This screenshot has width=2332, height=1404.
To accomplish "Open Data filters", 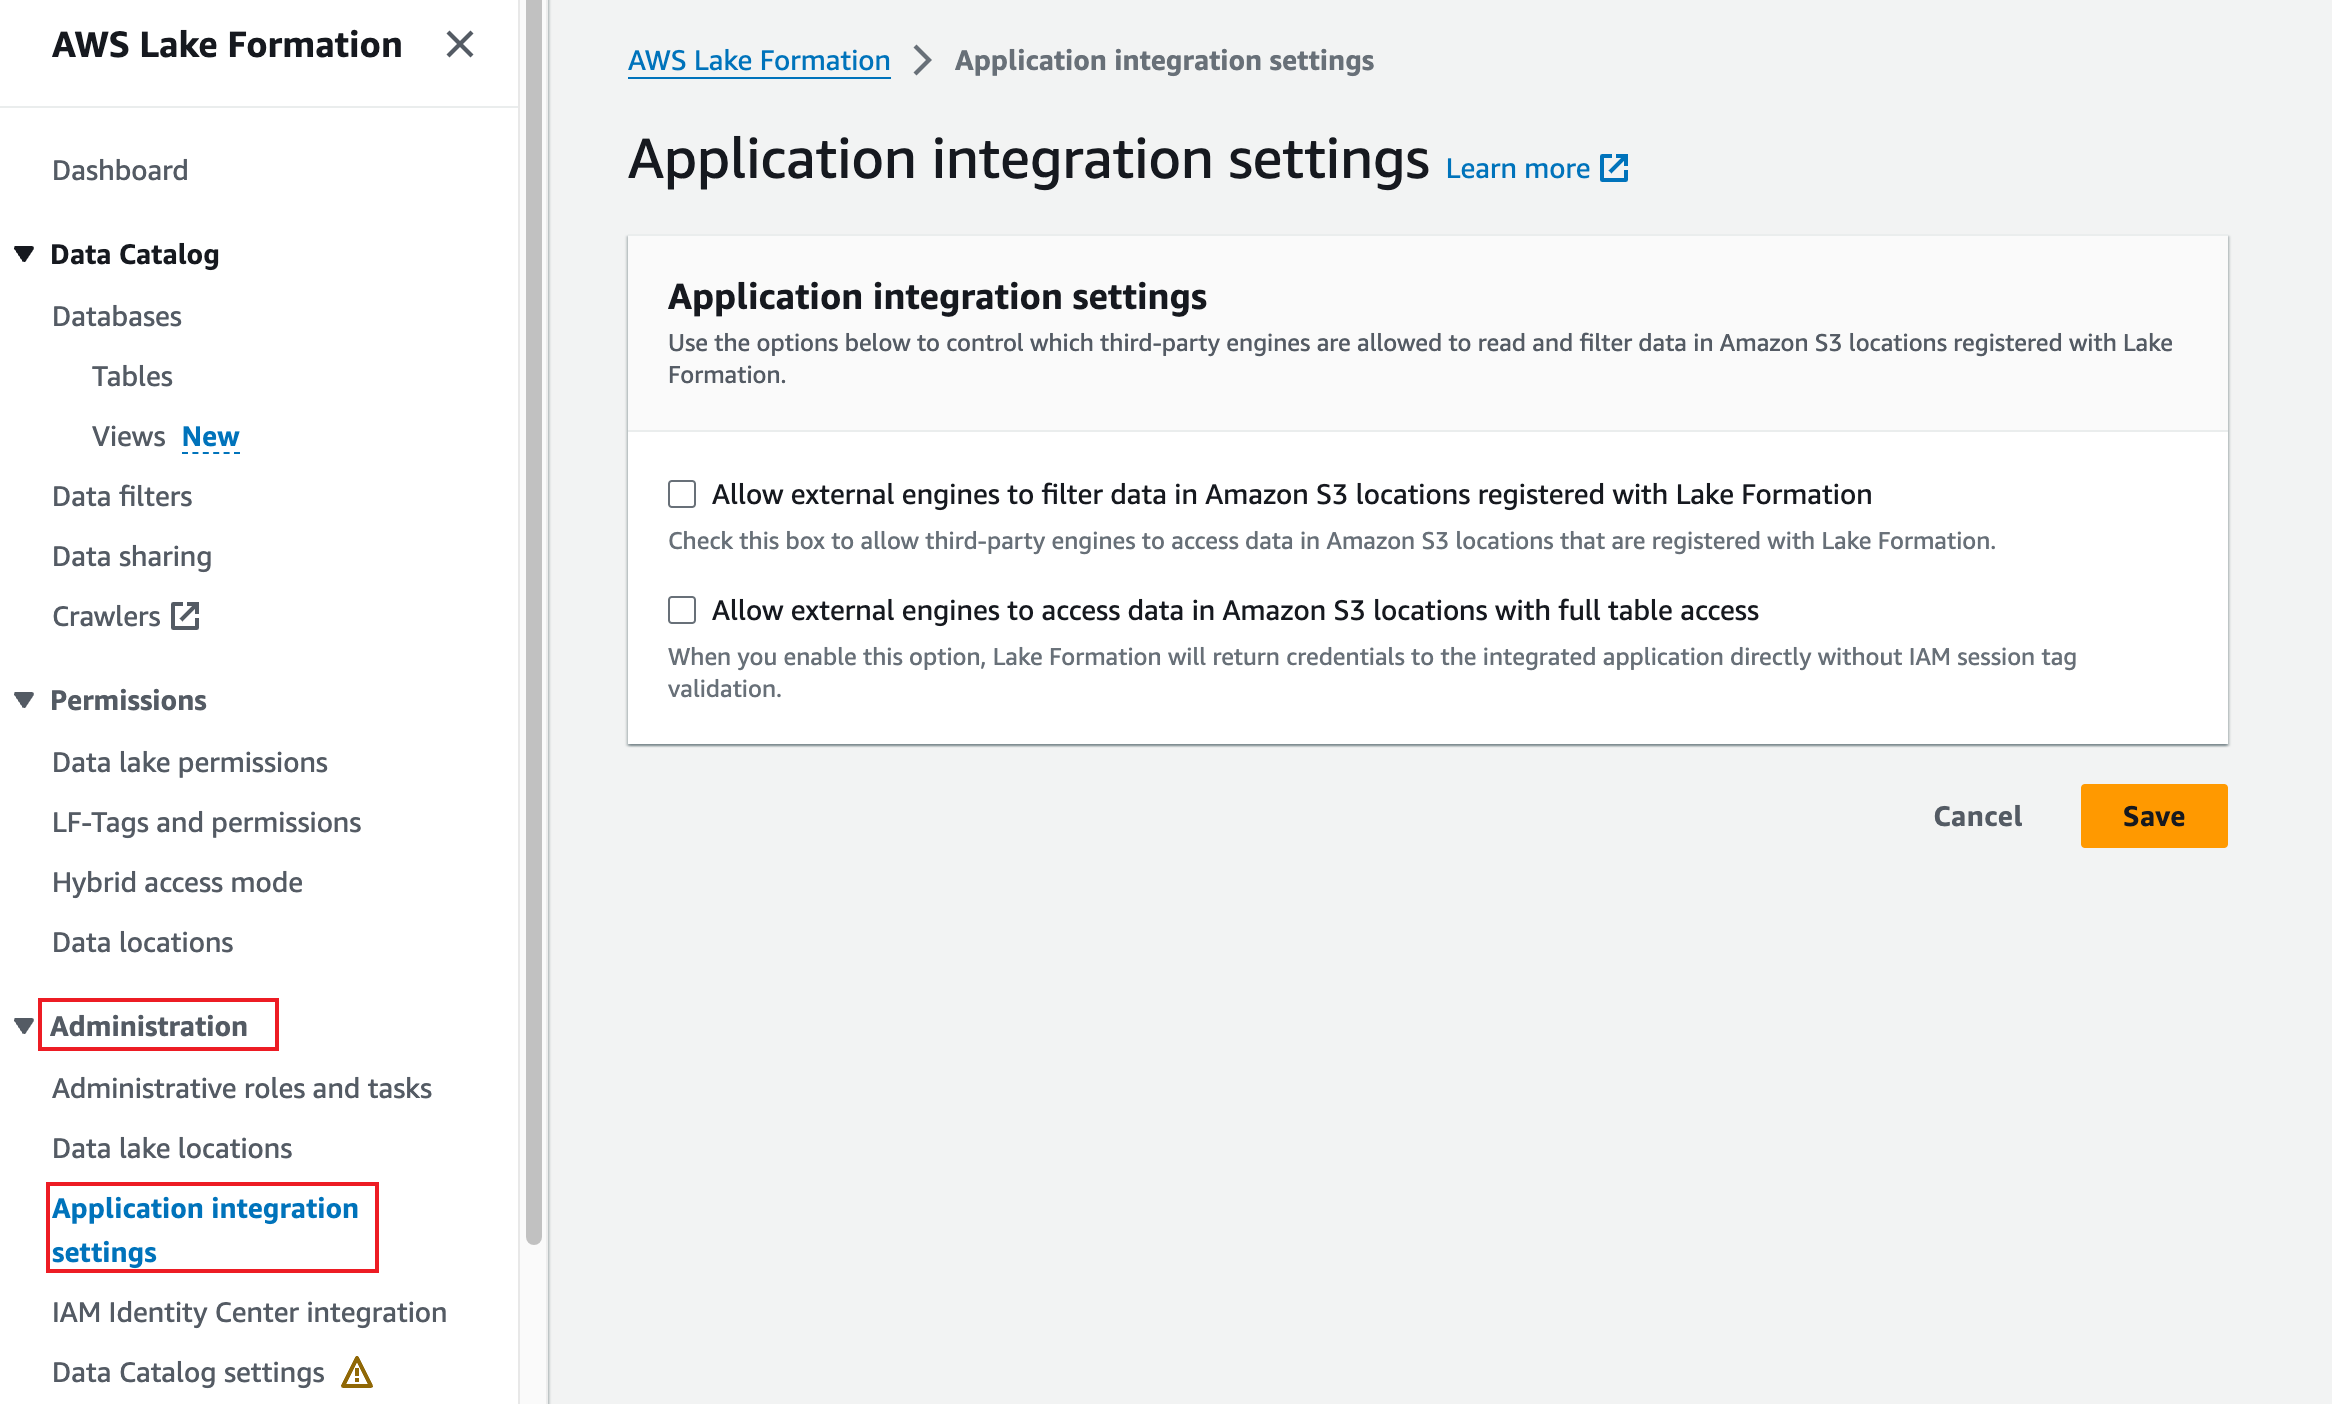I will (122, 496).
